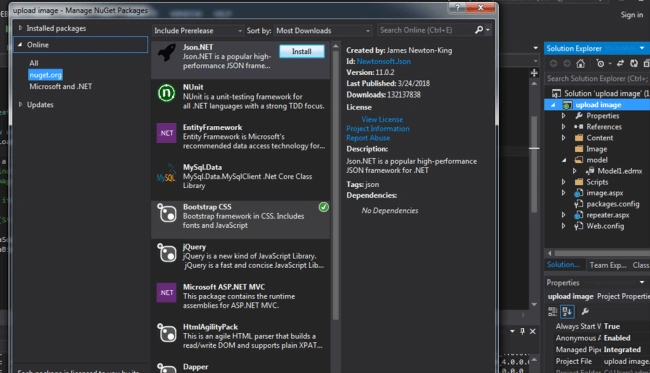Screen dimensions: 650x373
Task: Expand the References node arrow
Action: point(563,126)
